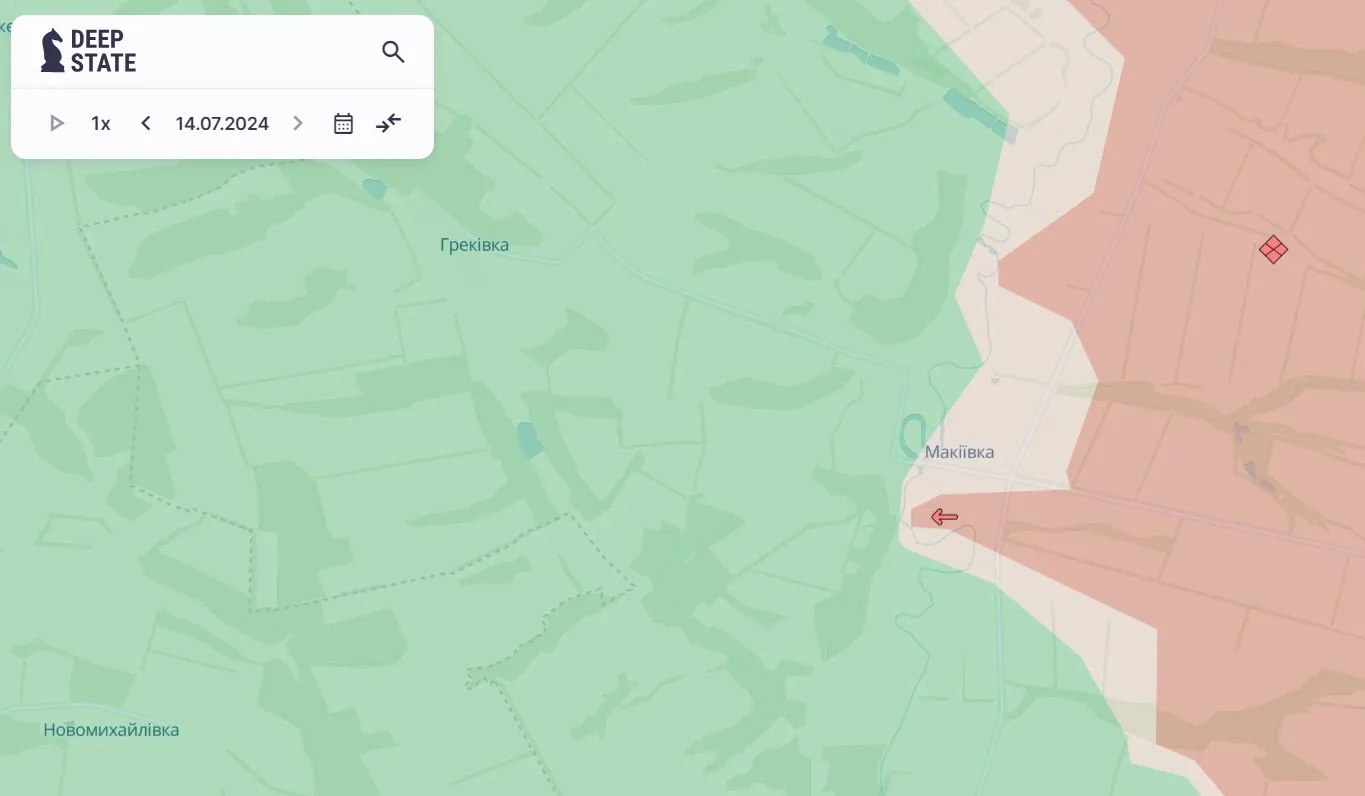
Task: Open the search magnifier
Action: [x=393, y=52]
